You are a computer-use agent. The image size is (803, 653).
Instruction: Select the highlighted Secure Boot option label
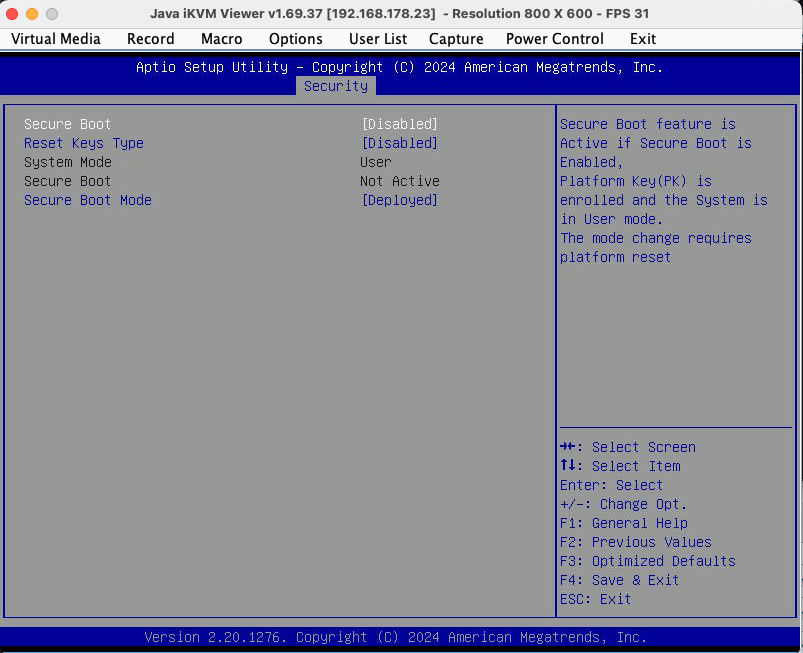(68, 124)
